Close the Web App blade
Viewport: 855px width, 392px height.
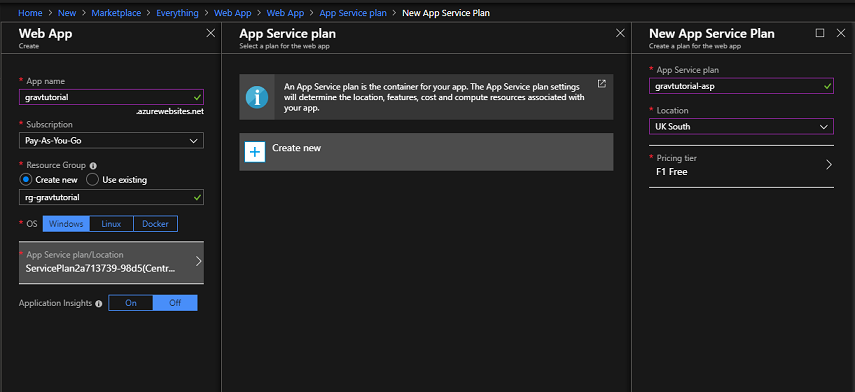tap(211, 33)
